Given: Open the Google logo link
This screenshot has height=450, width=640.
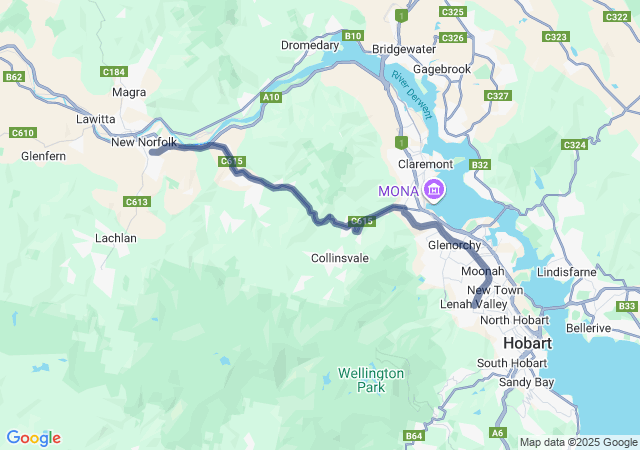Looking at the screenshot, I should click(34, 438).
